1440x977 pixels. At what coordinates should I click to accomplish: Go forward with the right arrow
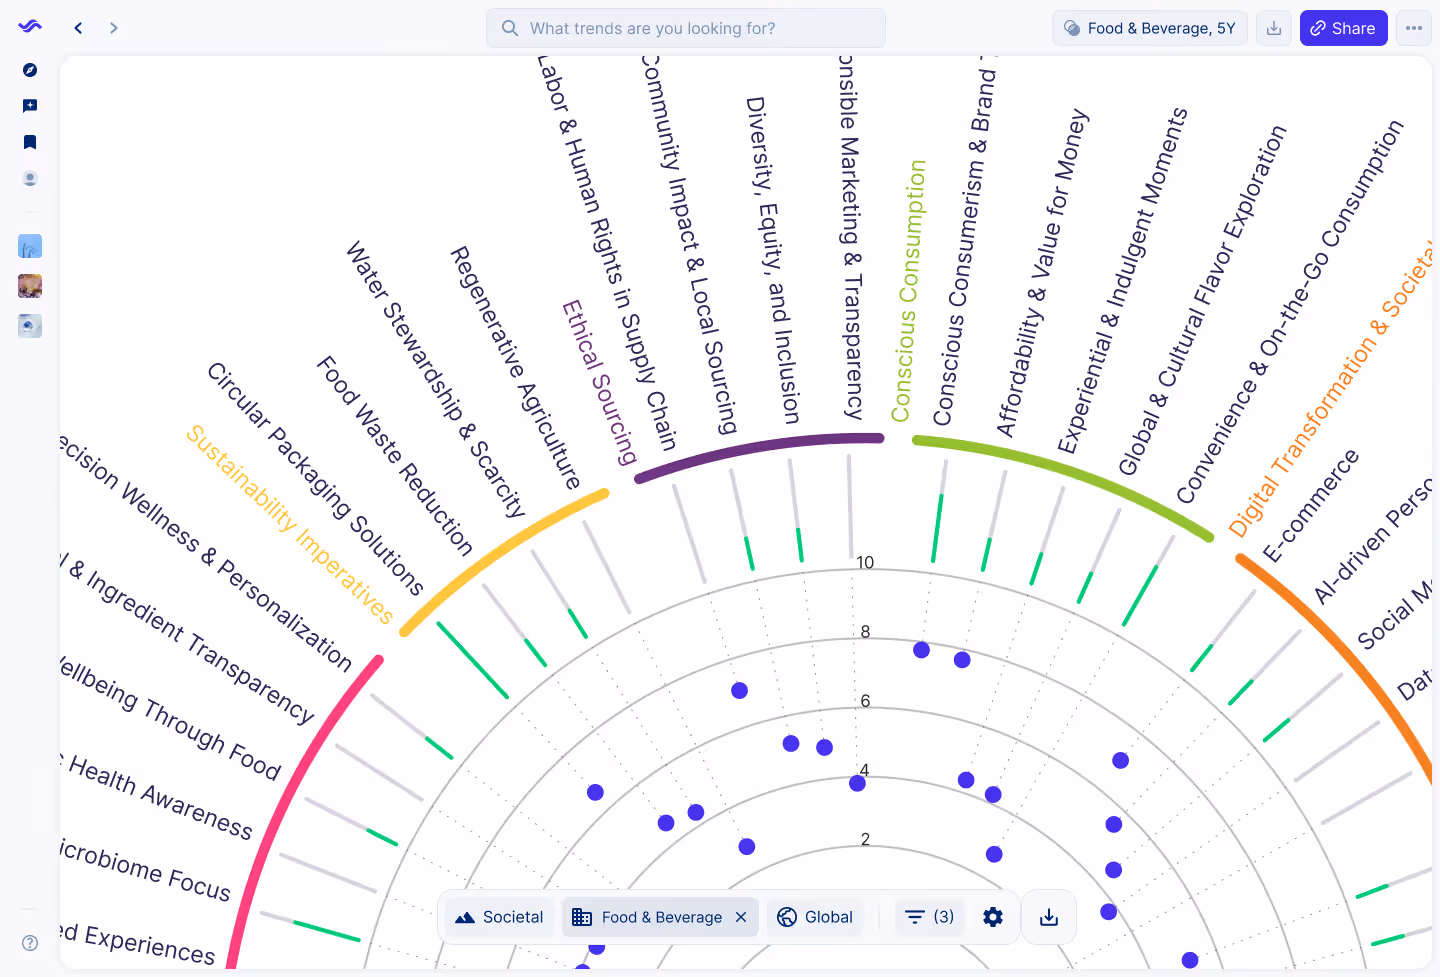114,28
